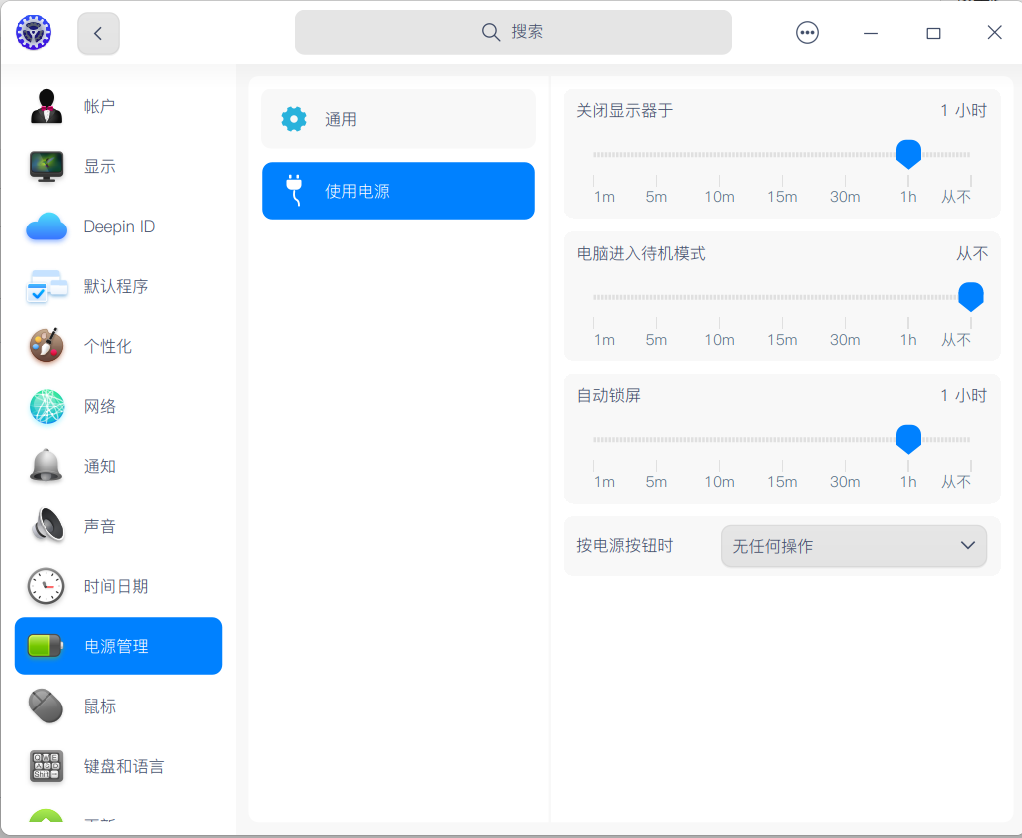The height and width of the screenshot is (838, 1022).
Task: Click the 默认程序 default programs icon
Action: (44, 286)
